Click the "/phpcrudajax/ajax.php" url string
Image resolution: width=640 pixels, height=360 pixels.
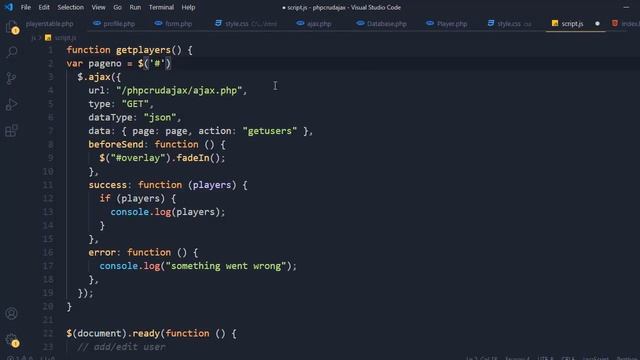[x=179, y=90]
